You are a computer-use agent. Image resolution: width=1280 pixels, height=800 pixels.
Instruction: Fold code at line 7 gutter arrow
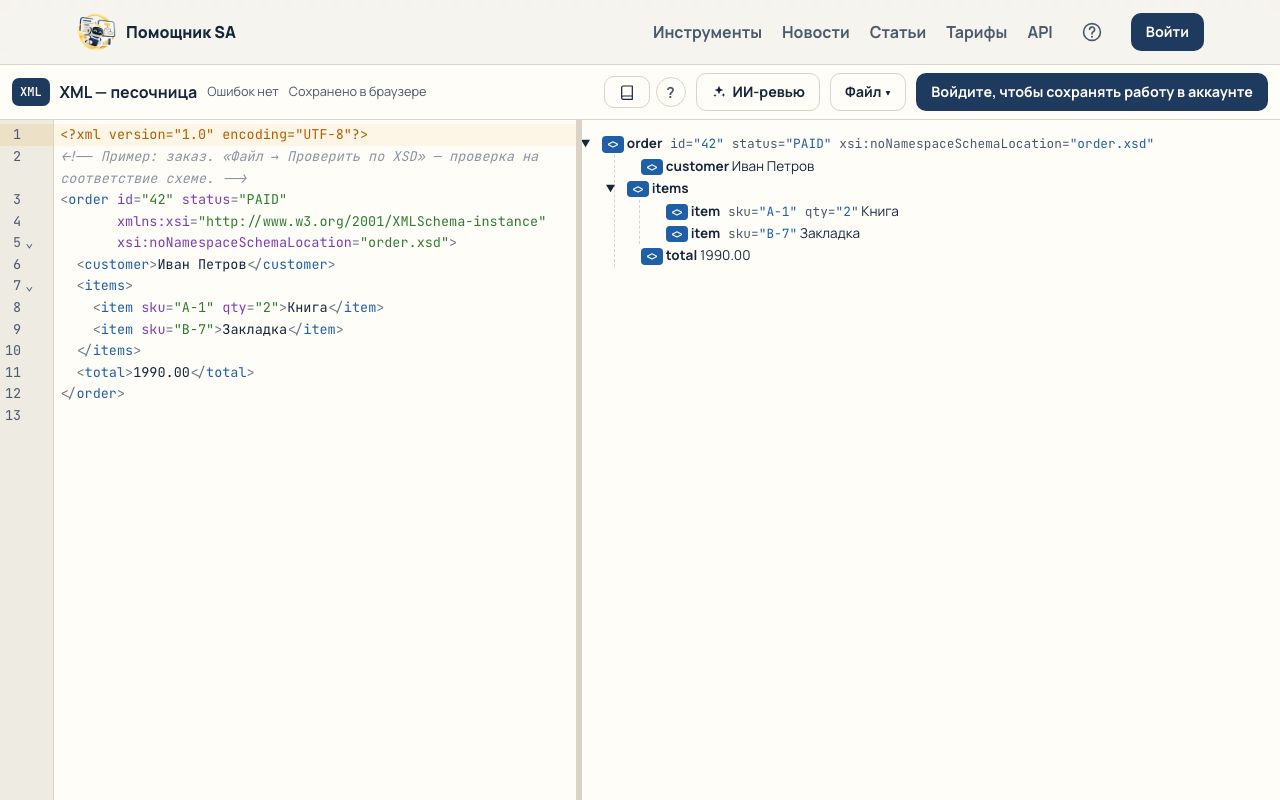(29, 287)
